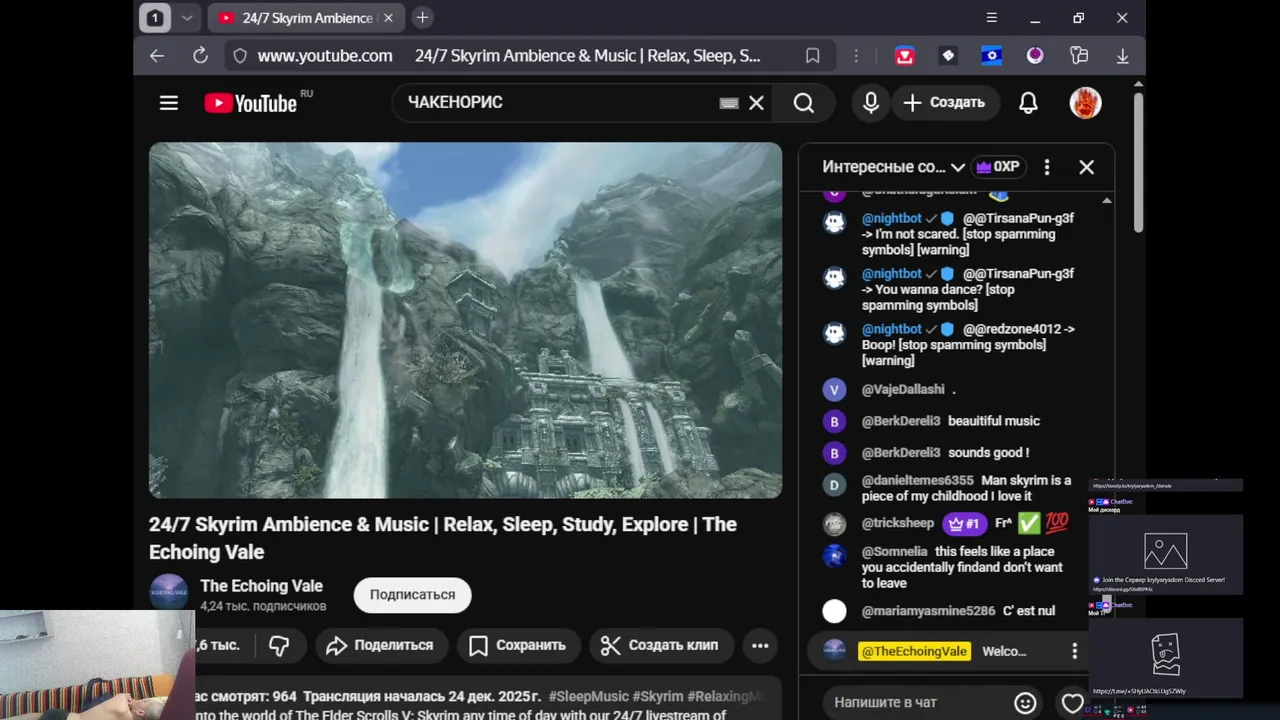Start voice search with microphone

(871, 103)
